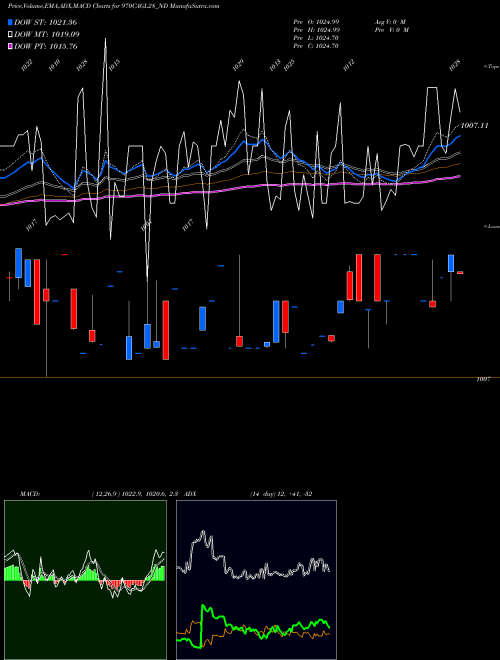Select the chart title mentioning 970CAGL28_ND MunafaSutra.com

click(114, 6)
